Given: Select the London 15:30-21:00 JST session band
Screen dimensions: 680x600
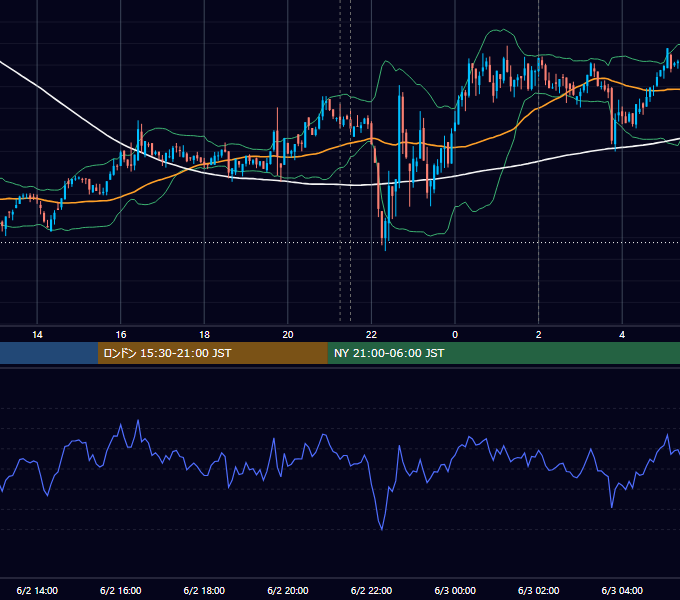Looking at the screenshot, I should (212, 353).
